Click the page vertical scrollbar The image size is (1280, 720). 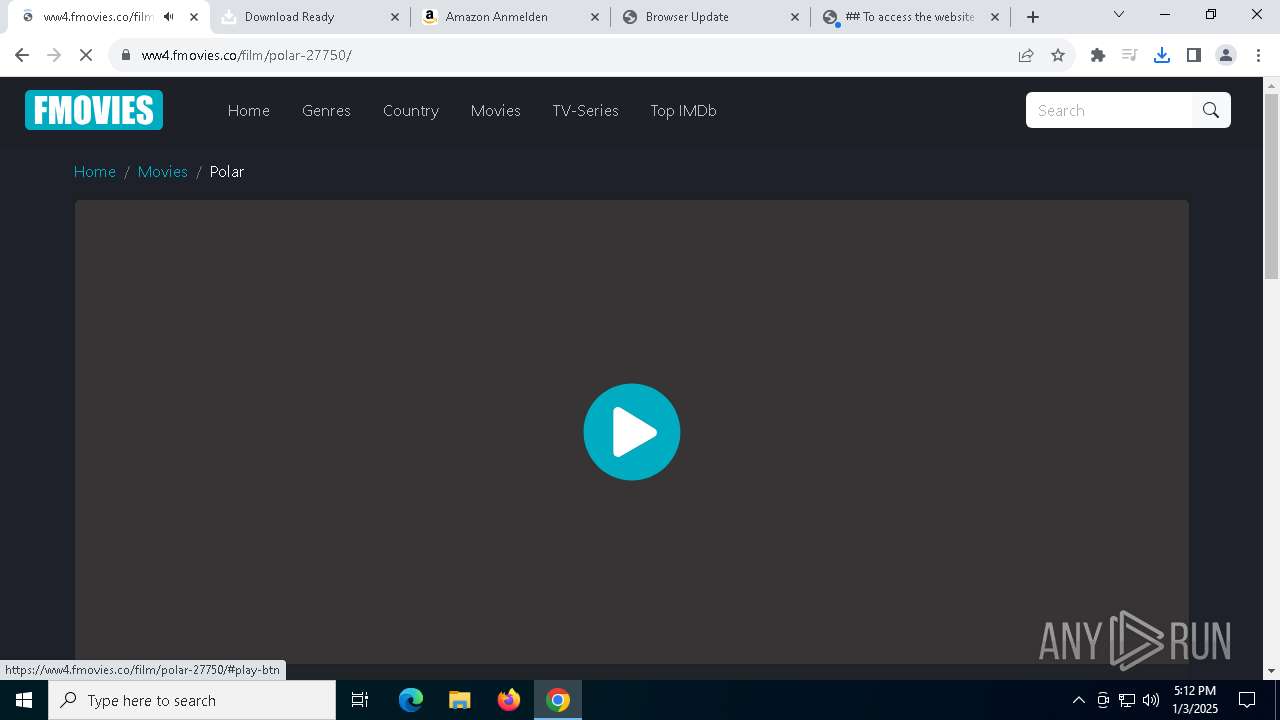click(x=1272, y=186)
